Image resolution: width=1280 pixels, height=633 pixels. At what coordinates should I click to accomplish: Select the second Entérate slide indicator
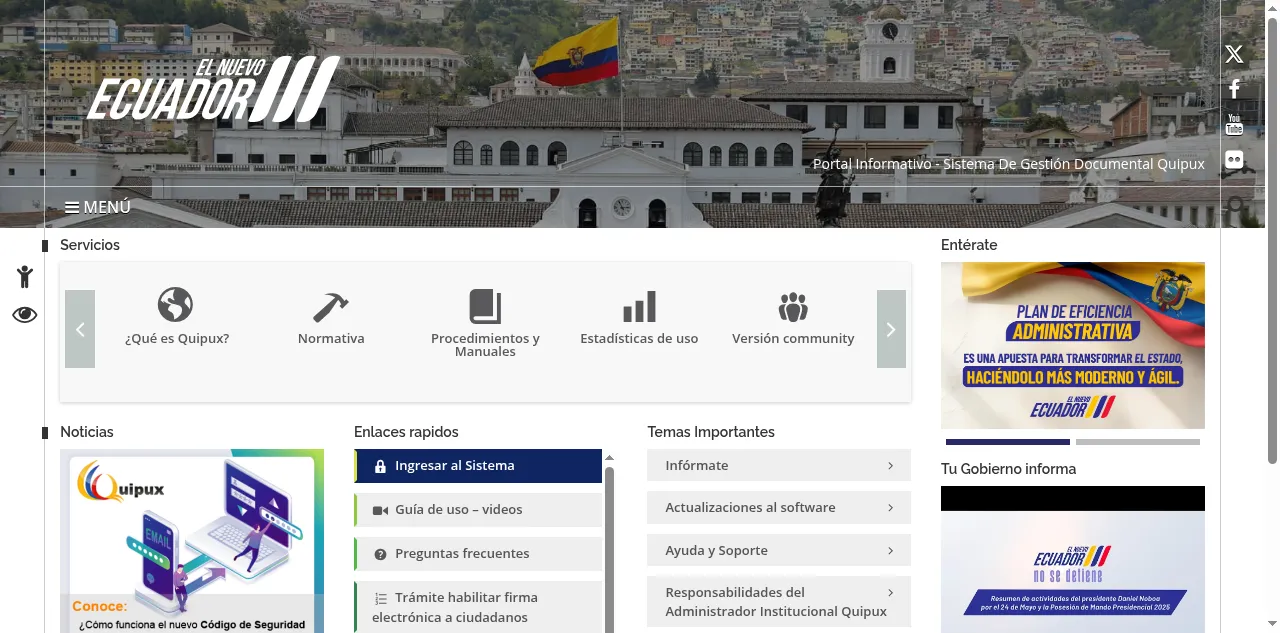pyautogui.click(x=1138, y=442)
